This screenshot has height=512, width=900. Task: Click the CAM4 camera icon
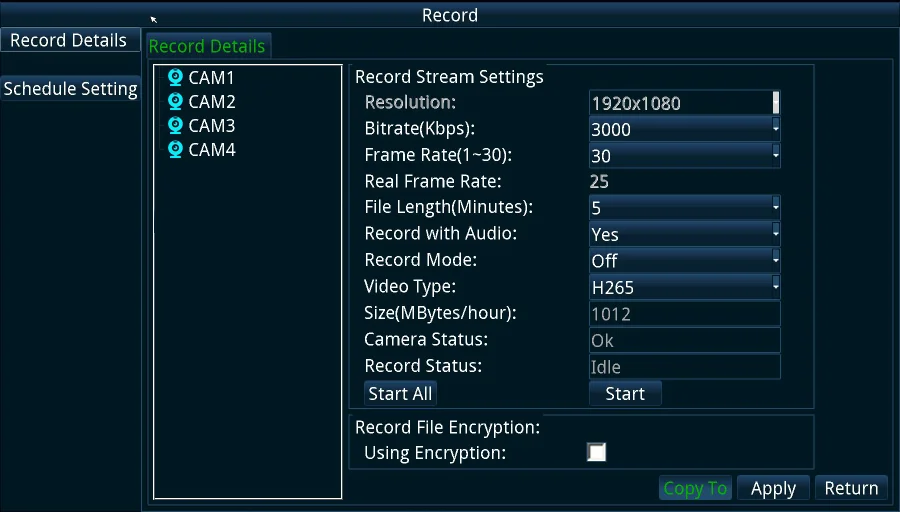[175, 150]
